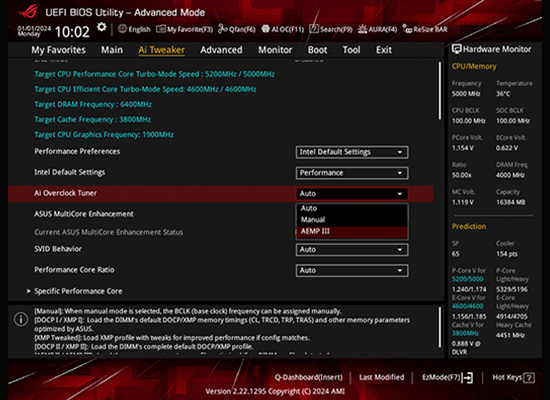The height and width of the screenshot is (400, 550).
Task: Go to the Monitor tab
Action: tap(275, 50)
